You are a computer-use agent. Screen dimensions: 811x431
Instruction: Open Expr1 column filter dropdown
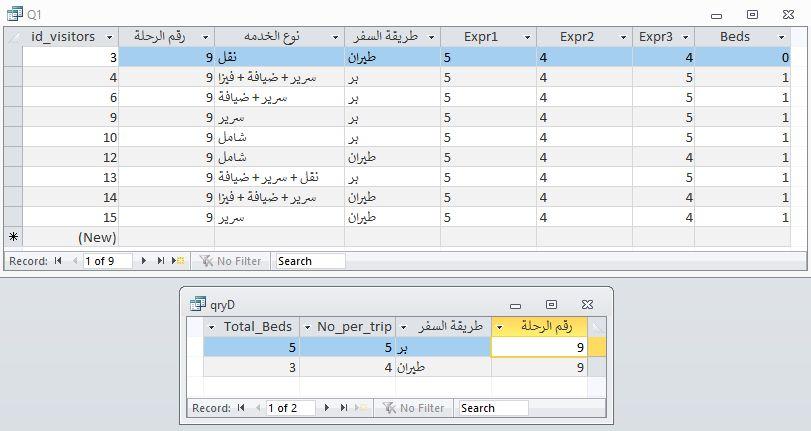pyautogui.click(x=527, y=37)
